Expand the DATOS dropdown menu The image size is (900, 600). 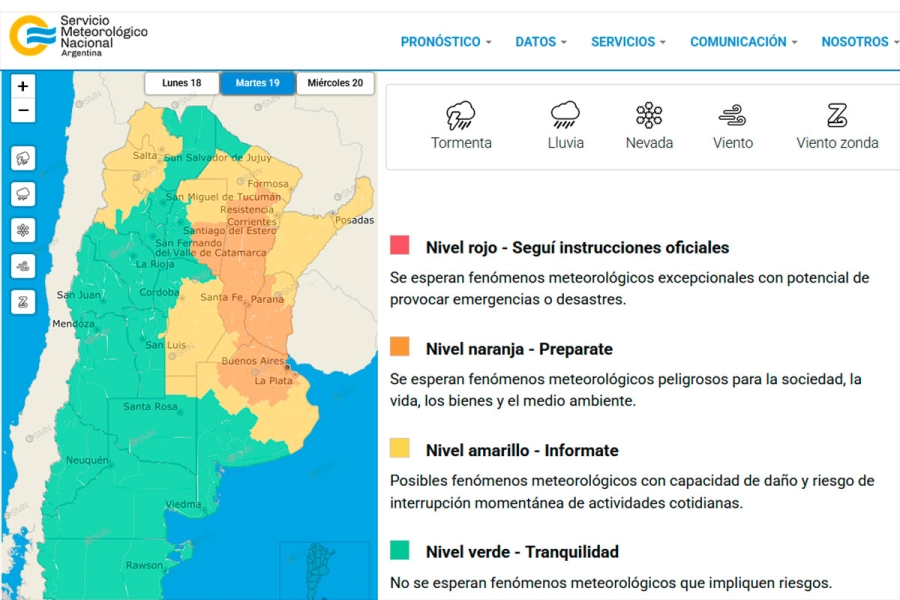(x=541, y=42)
